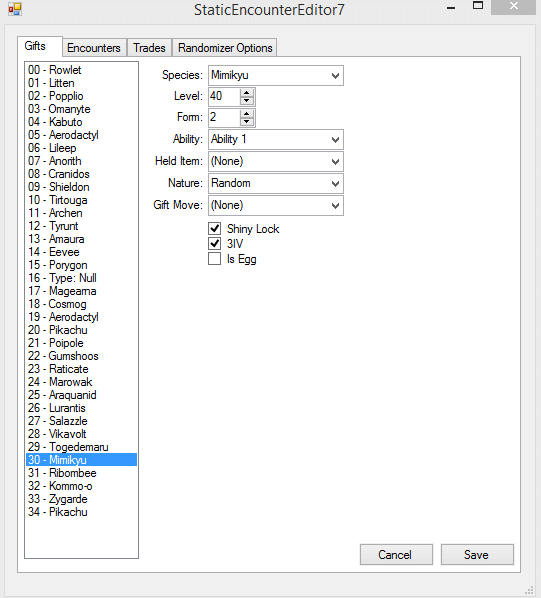Maximize the StaticEncounterEditor7 window

pos(478,6)
